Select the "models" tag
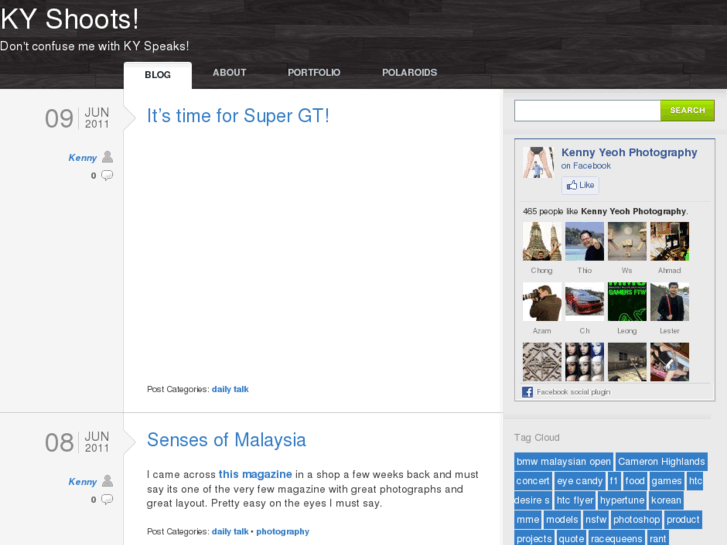 [562, 519]
